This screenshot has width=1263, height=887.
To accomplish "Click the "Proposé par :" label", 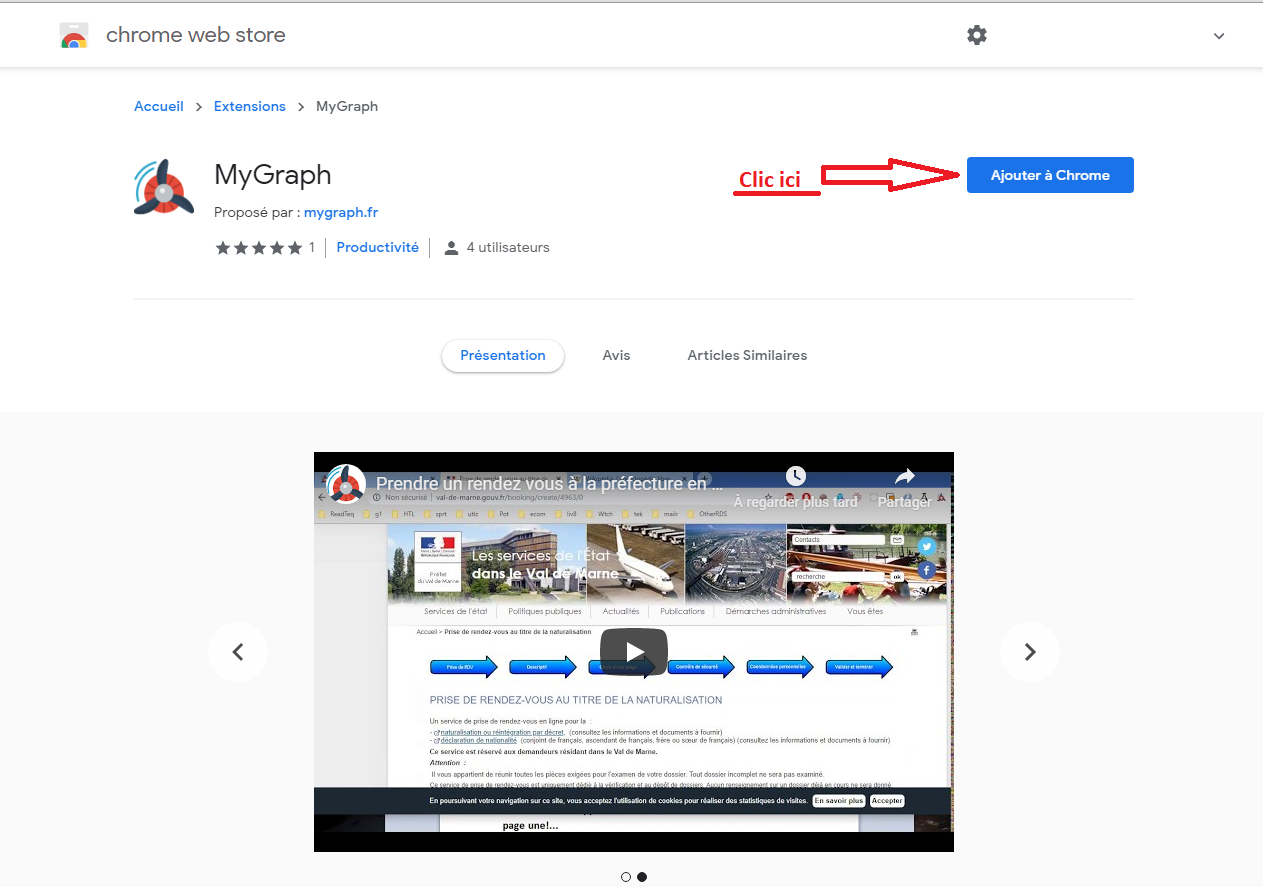I will click(x=257, y=213).
